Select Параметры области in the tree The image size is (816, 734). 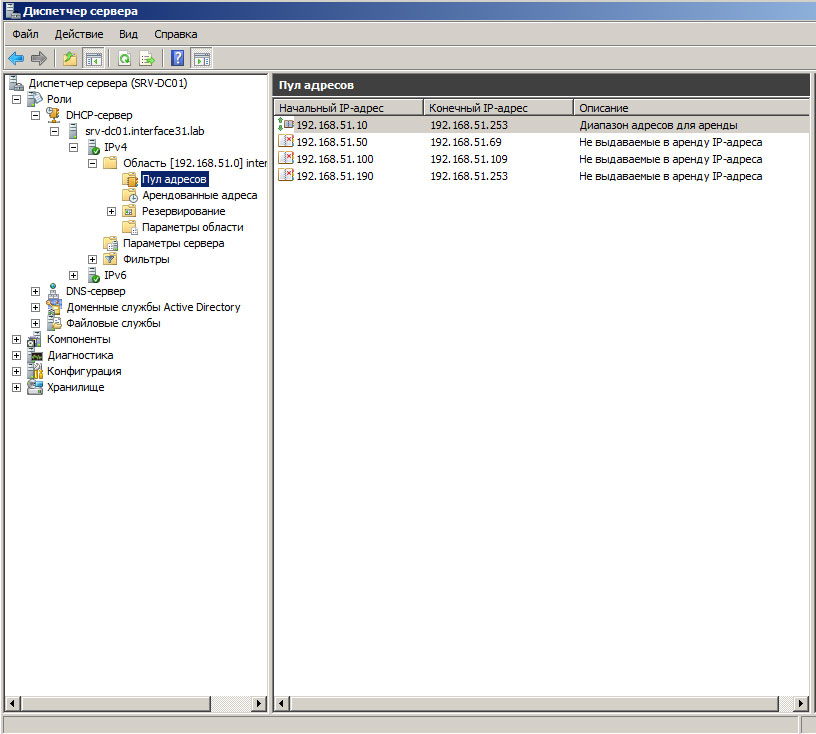tap(192, 227)
